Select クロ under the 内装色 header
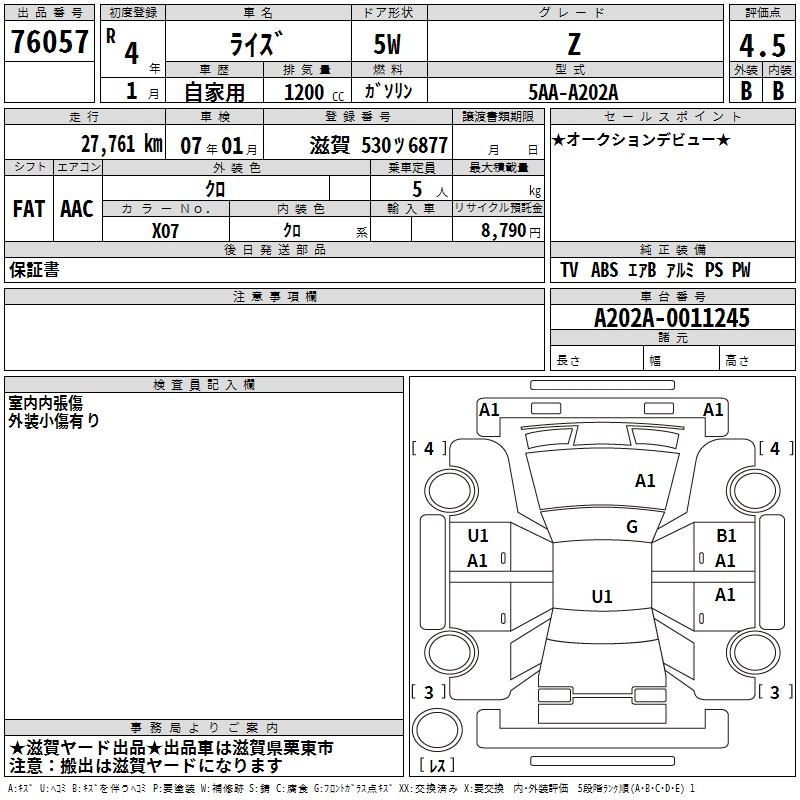The height and width of the screenshot is (800, 800). click(292, 231)
